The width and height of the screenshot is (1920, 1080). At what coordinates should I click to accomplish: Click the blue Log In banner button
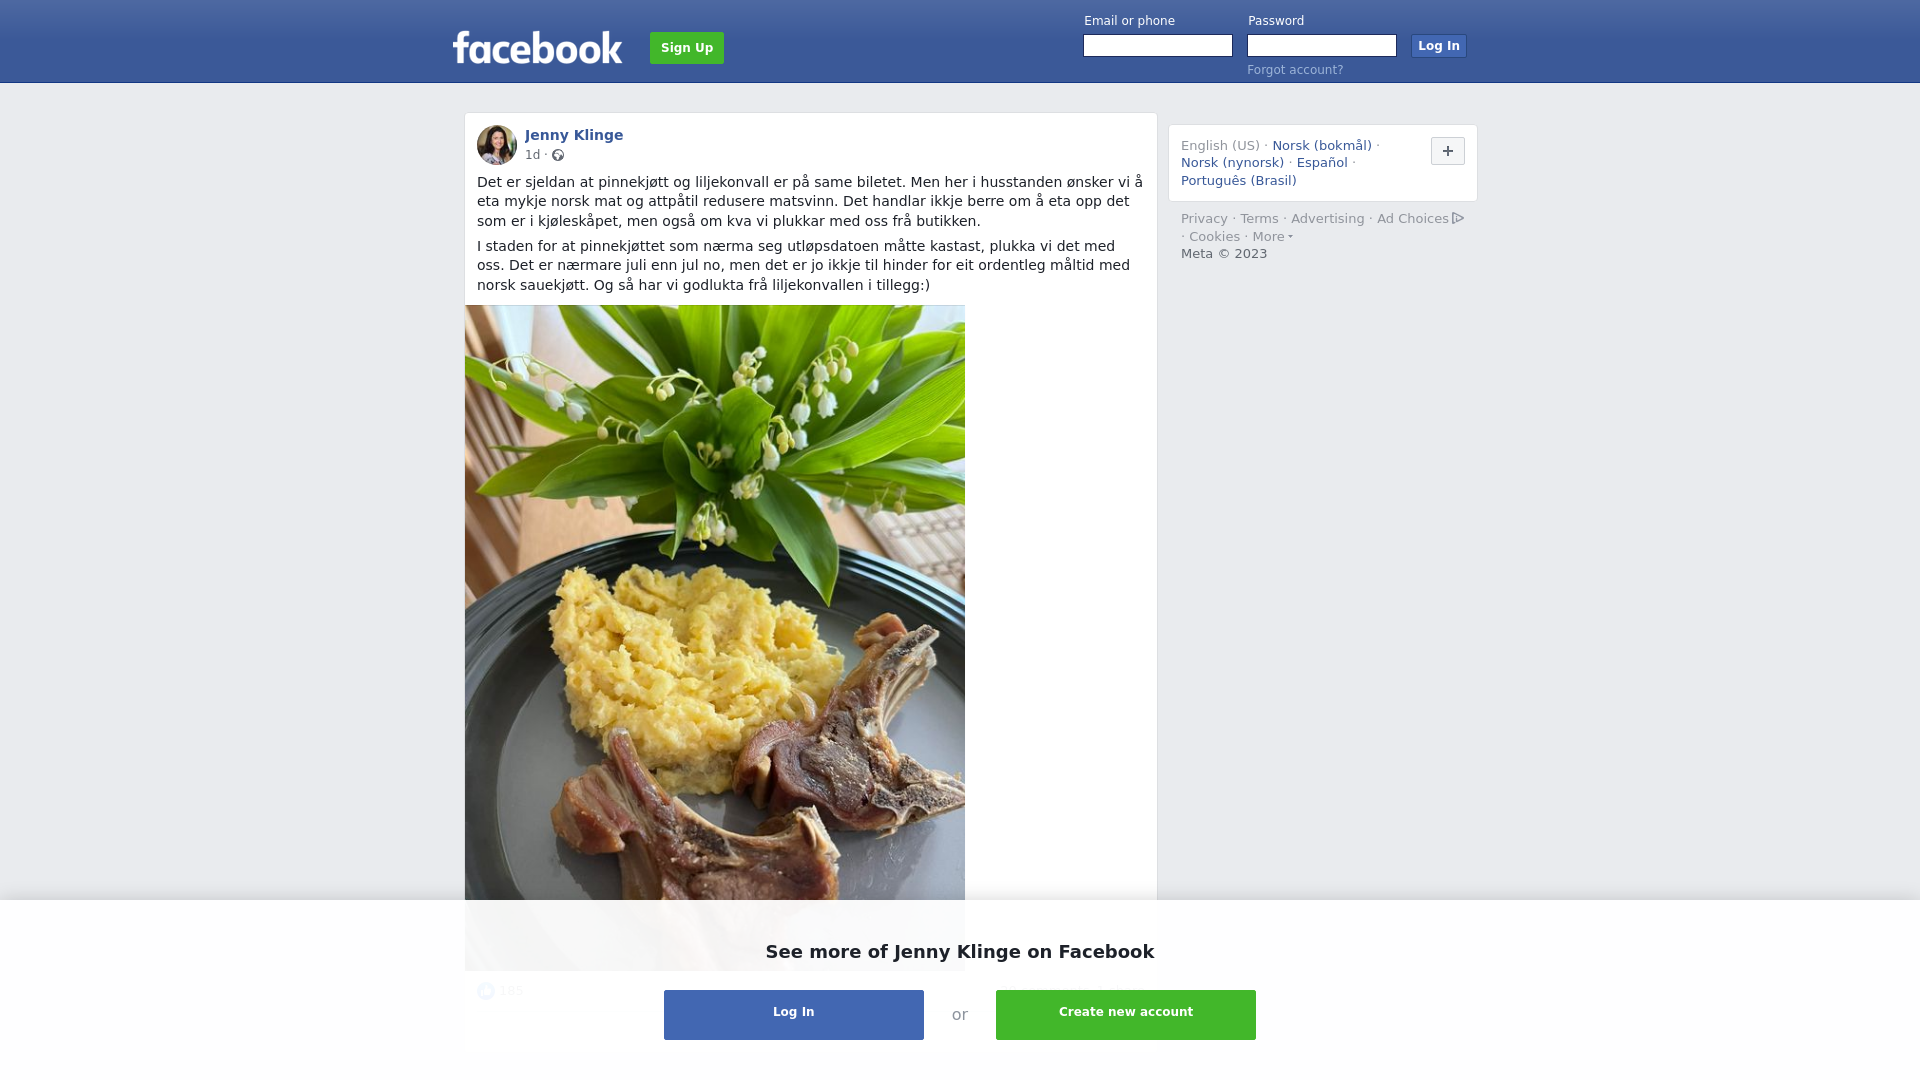pos(794,1014)
